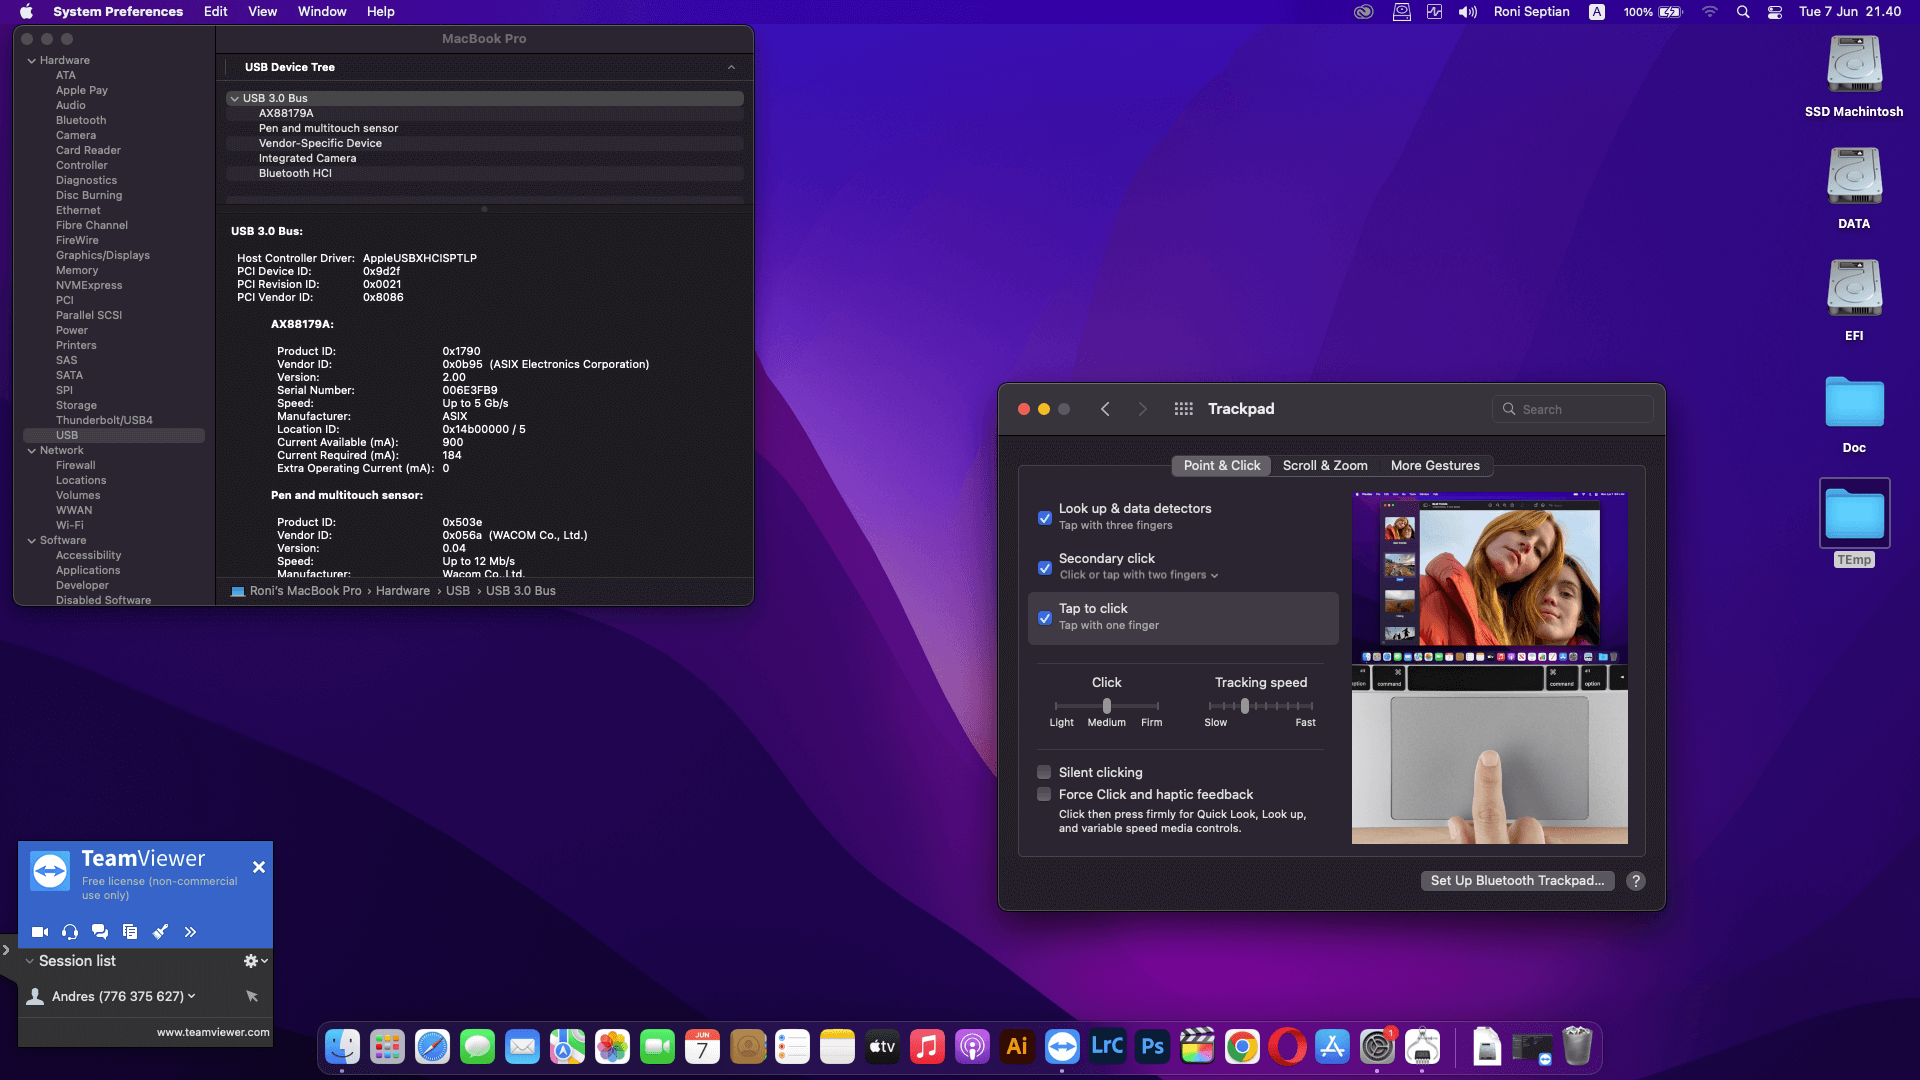Open the www.teamviewer.com link
Viewport: 1920px width, 1080px height.
pyautogui.click(x=213, y=1032)
